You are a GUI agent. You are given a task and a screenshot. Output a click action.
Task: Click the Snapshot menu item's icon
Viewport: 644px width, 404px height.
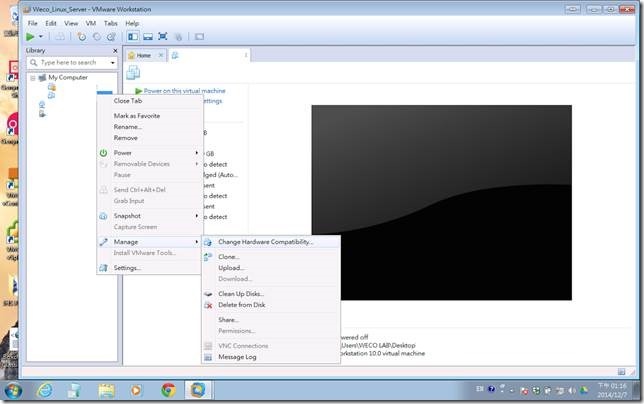click(104, 216)
